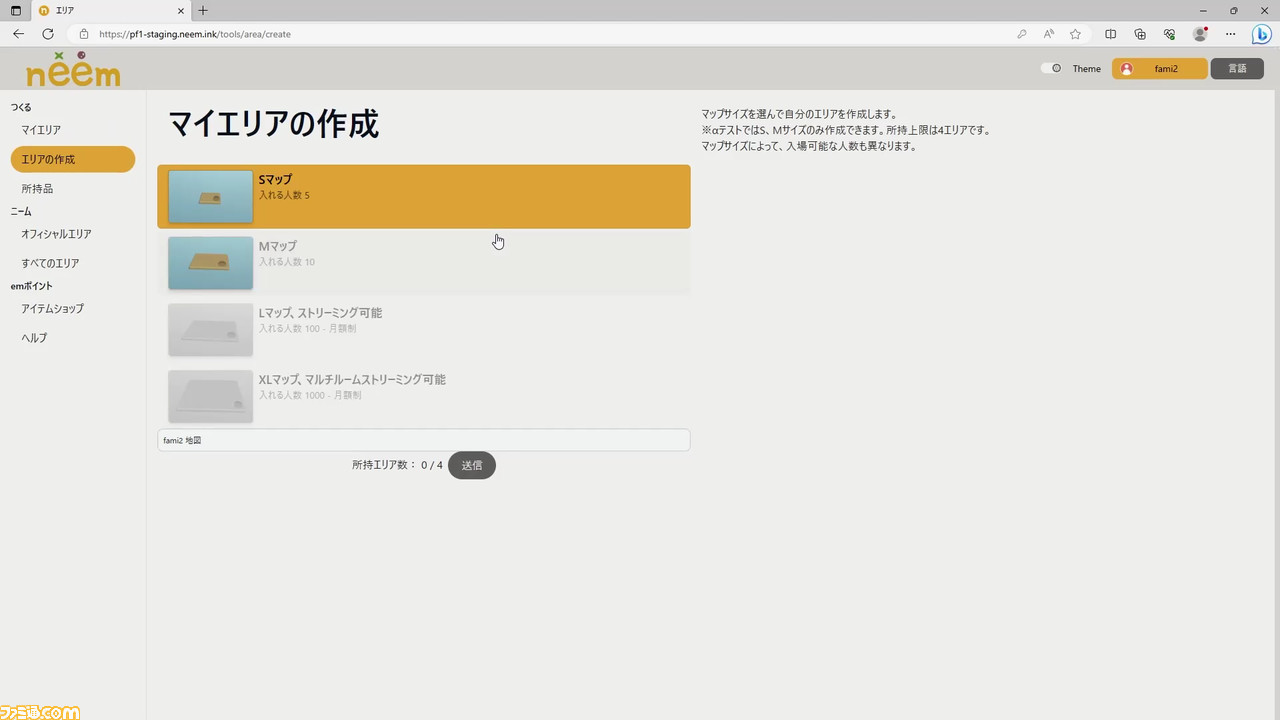This screenshot has width=1280, height=720.
Task: Click the address bar URL
Action: click(x=195, y=34)
